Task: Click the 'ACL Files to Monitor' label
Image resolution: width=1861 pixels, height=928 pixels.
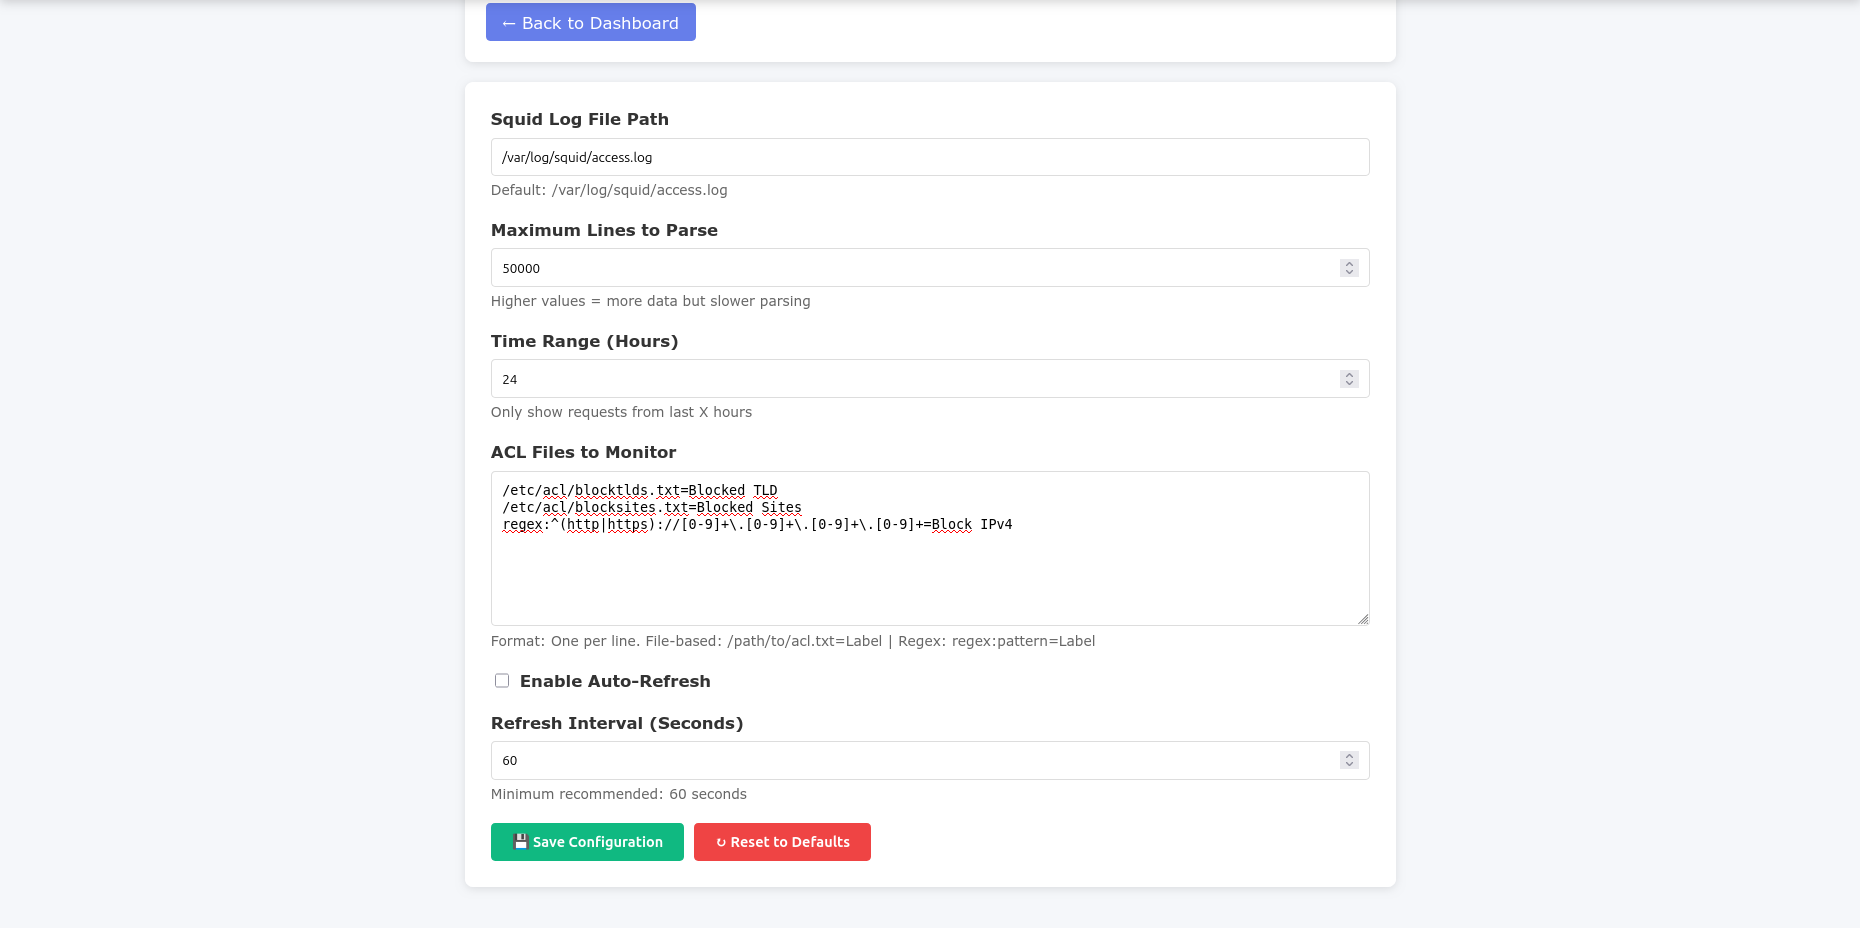Action: 583,452
